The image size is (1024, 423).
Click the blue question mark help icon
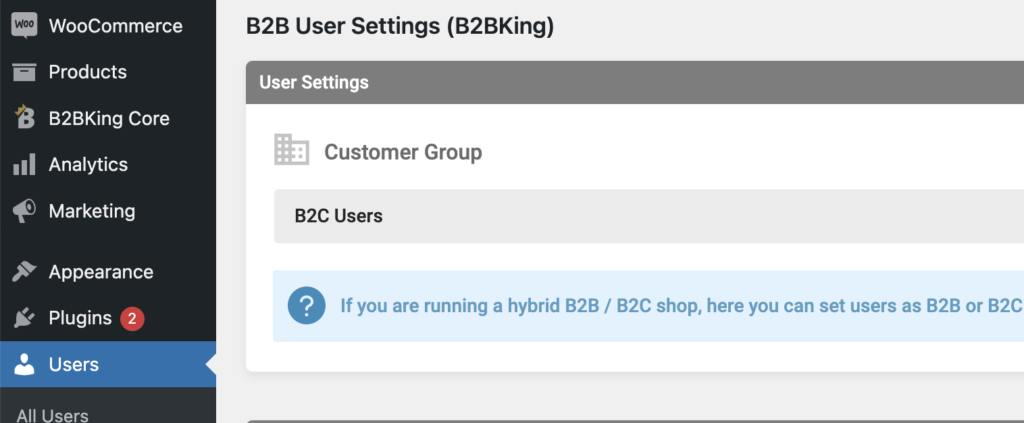click(306, 305)
